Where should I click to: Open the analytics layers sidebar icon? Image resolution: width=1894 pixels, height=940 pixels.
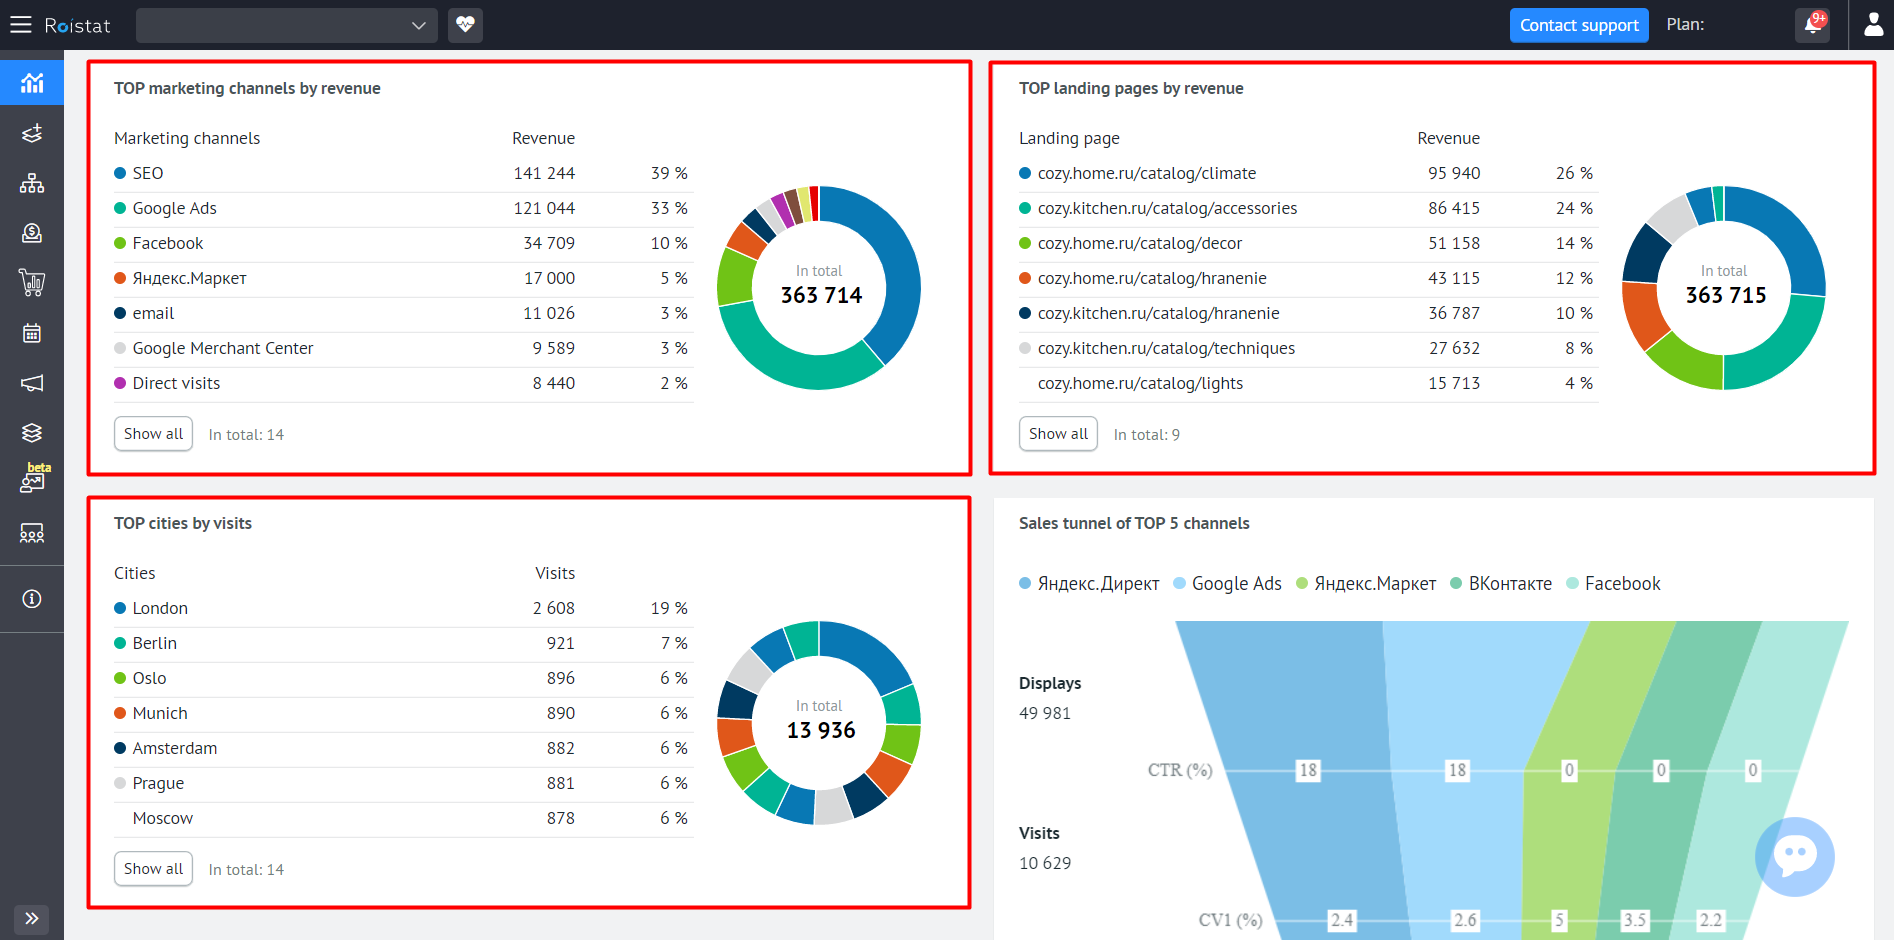32,133
